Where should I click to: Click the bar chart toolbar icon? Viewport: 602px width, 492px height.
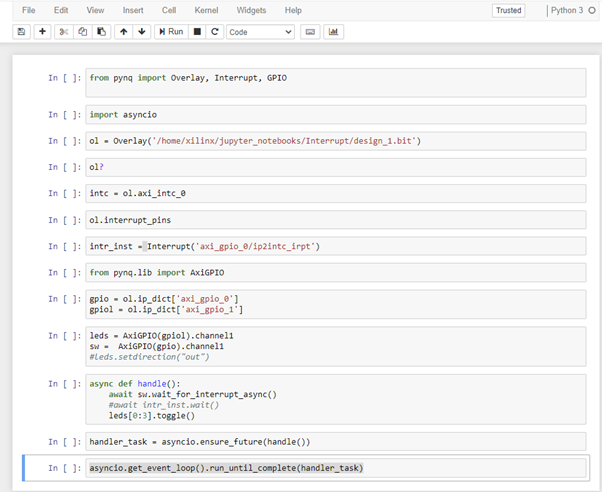tap(333, 32)
